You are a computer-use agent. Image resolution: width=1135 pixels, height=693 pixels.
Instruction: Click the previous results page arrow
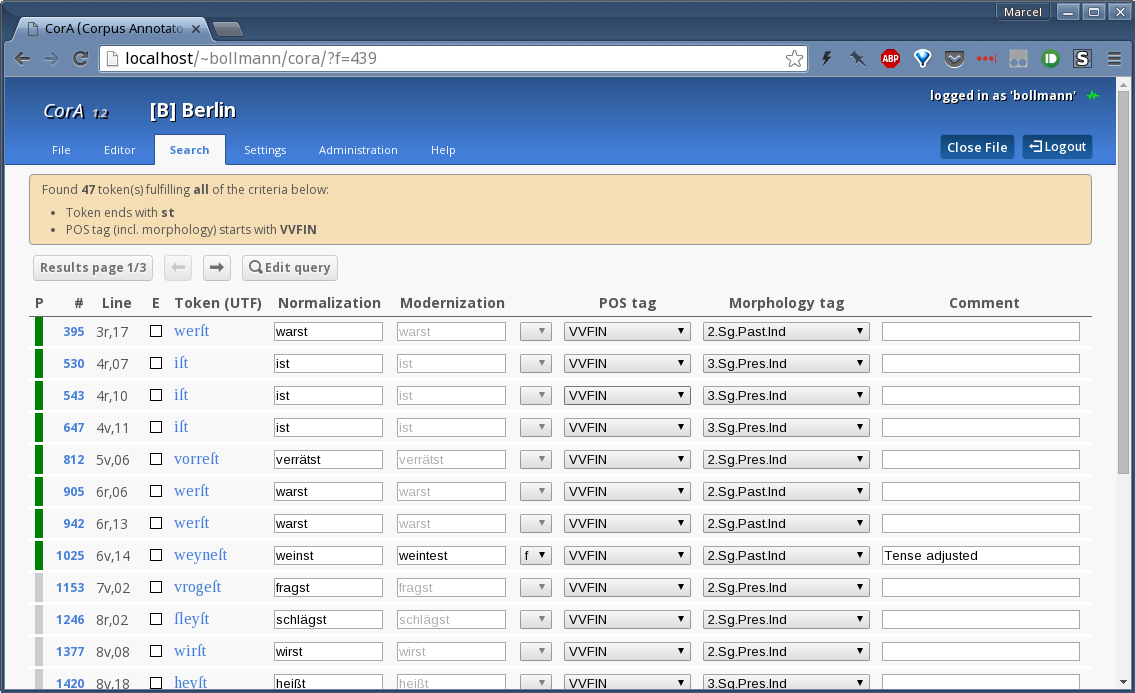(177, 268)
